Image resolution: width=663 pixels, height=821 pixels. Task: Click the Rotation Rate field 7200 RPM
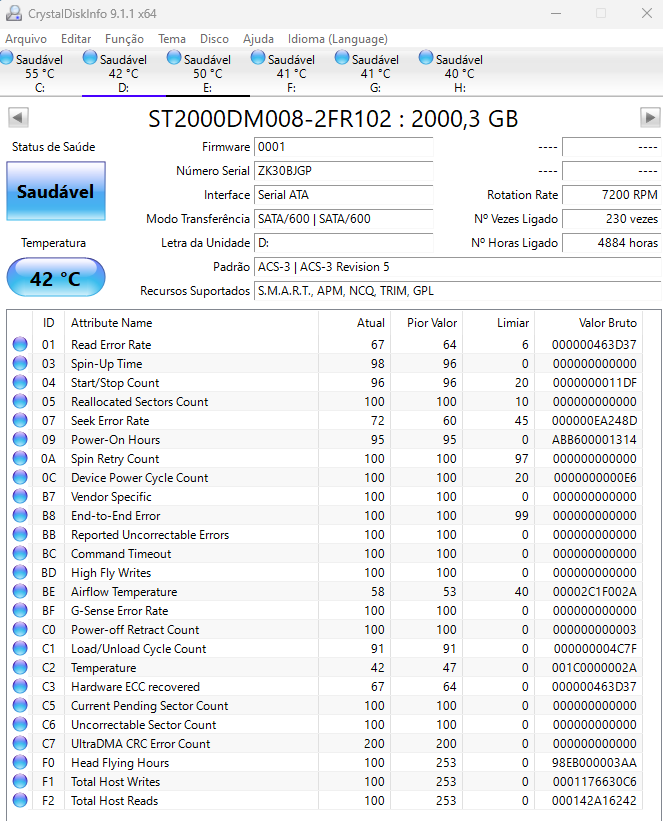(611, 195)
